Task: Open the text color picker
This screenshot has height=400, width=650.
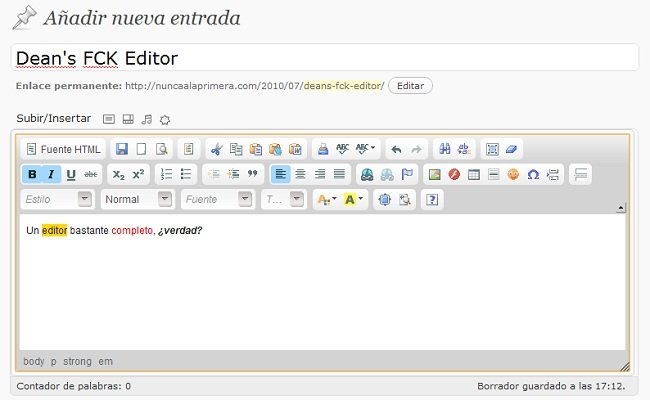Action: [327, 200]
